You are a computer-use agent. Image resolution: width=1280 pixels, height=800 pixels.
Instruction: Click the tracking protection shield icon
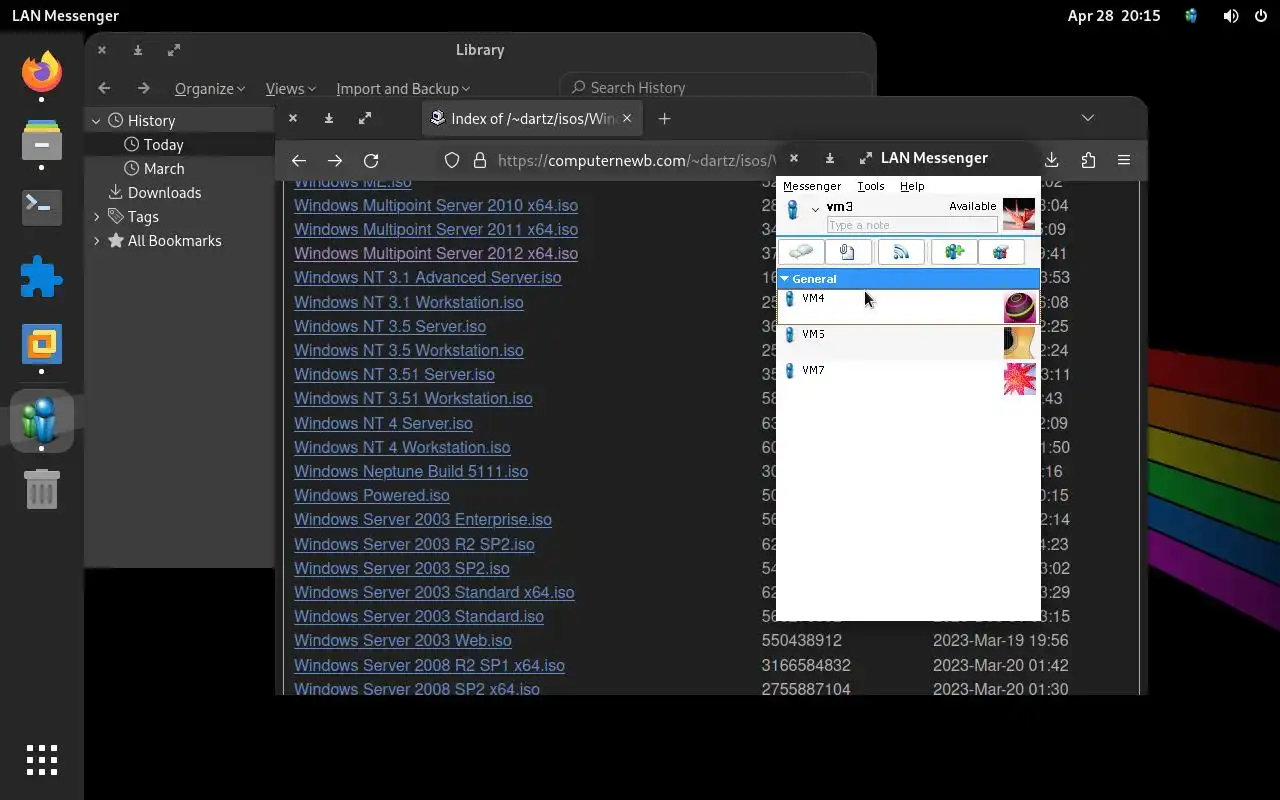point(452,160)
